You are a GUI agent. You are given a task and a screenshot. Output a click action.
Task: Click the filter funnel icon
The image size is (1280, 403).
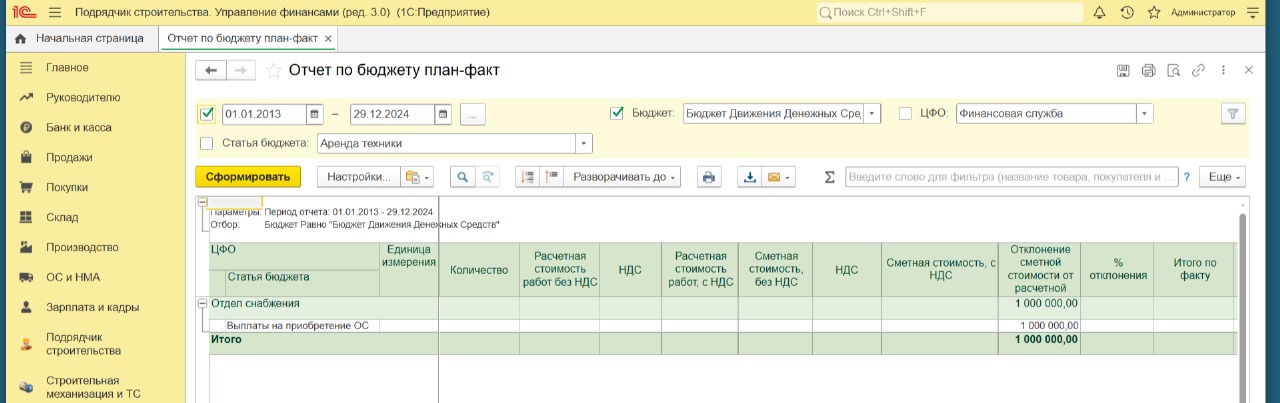pos(1233,114)
